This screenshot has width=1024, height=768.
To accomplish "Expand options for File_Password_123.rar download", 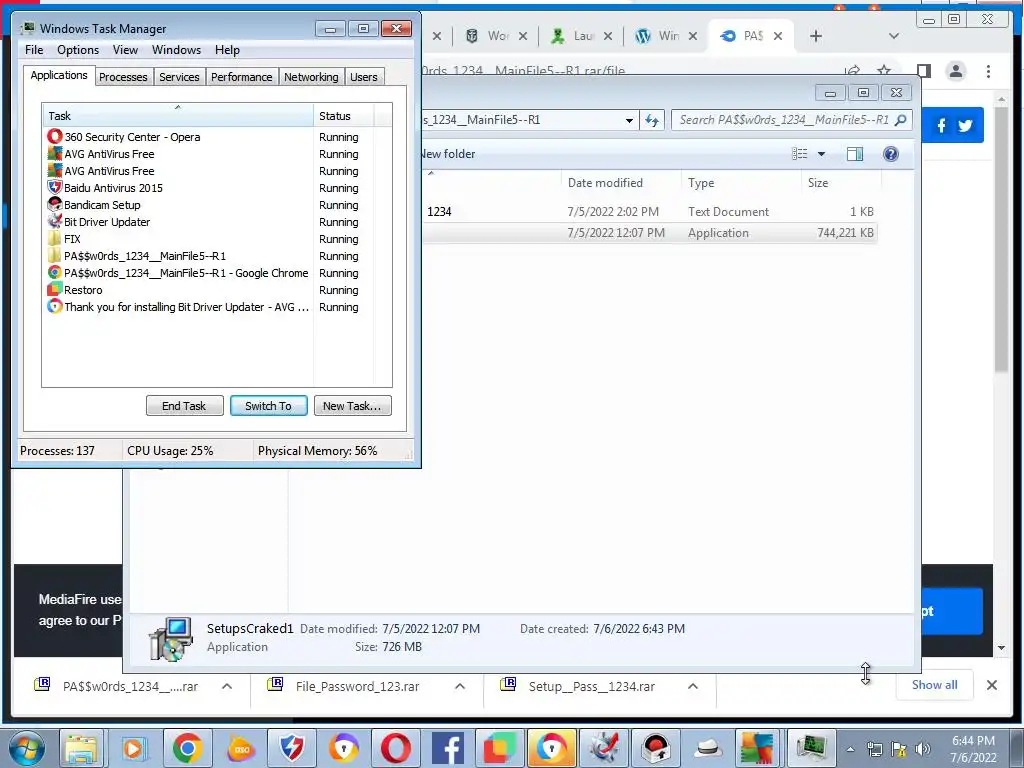I will [x=460, y=686].
